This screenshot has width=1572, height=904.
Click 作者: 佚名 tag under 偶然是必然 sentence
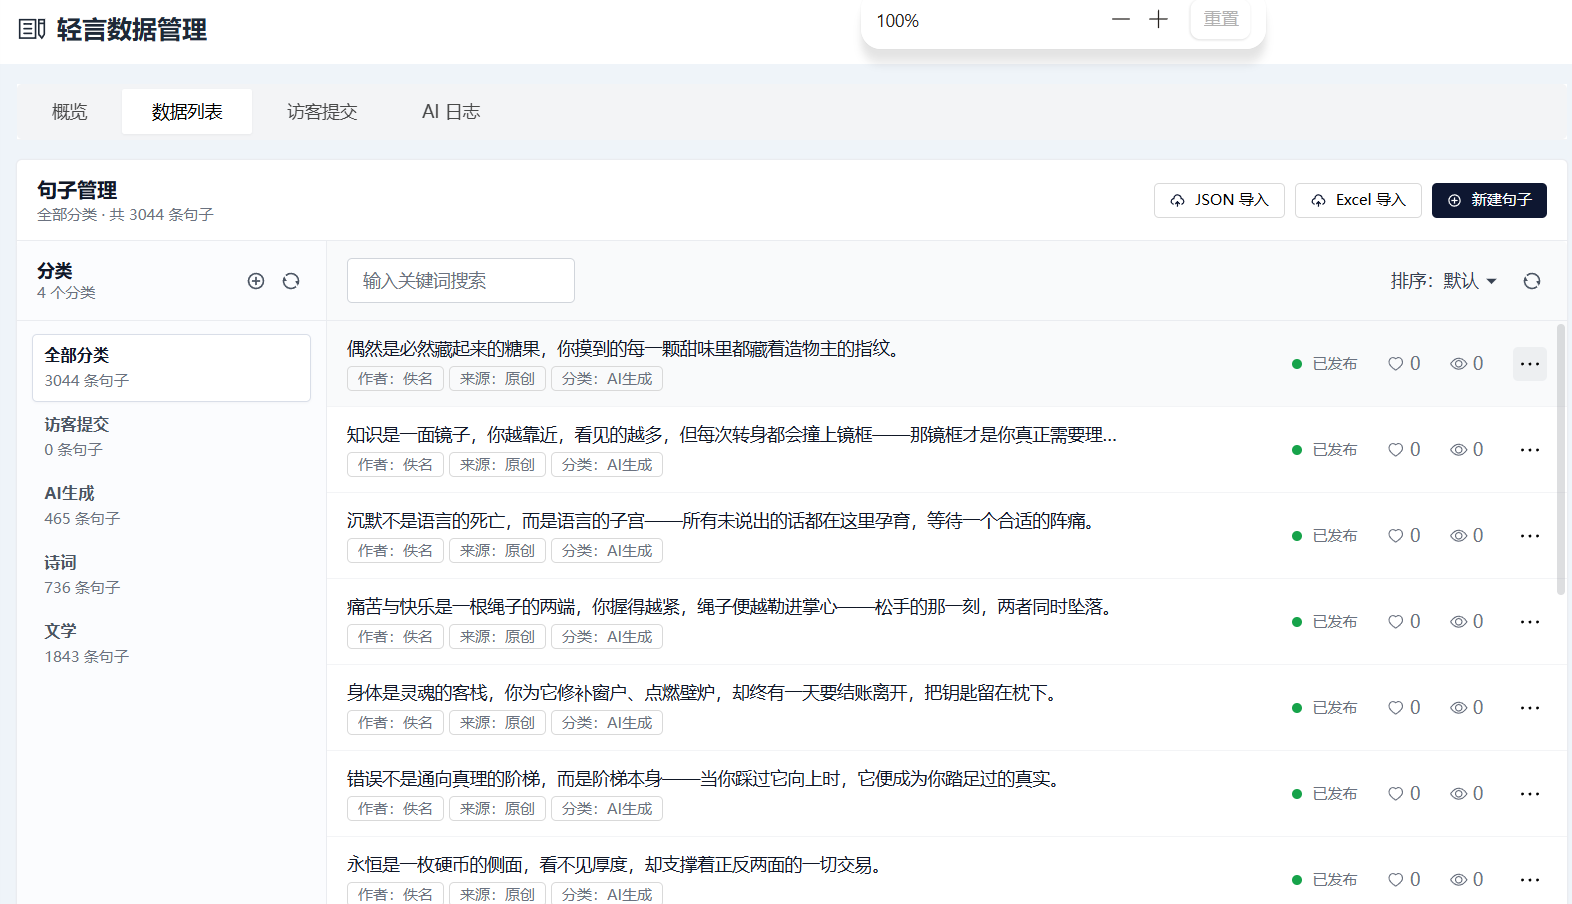[395, 379]
